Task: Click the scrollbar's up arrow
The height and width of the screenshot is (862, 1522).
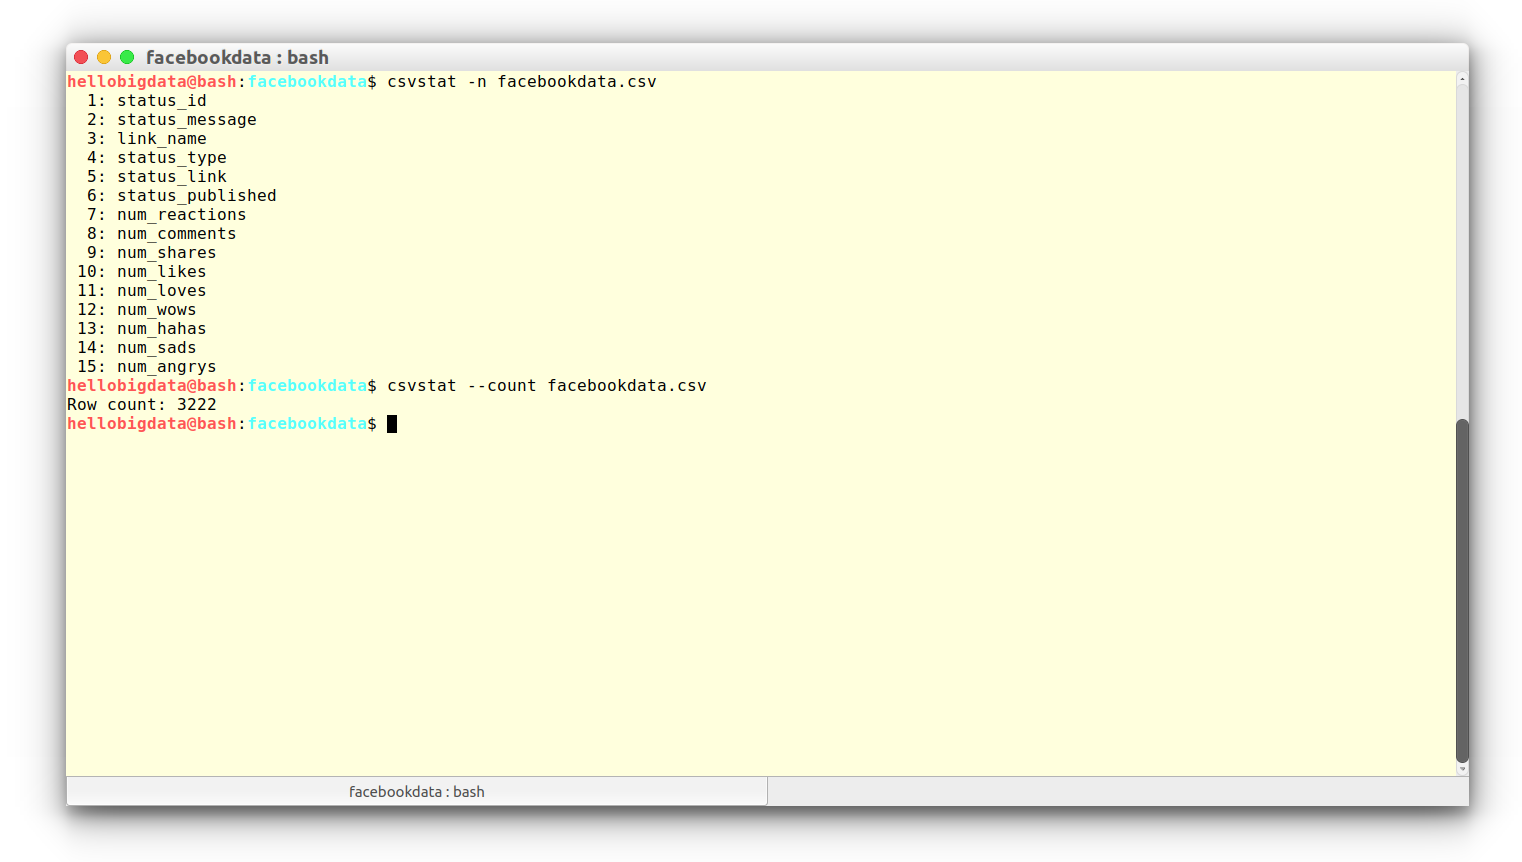Action: coord(1462,78)
